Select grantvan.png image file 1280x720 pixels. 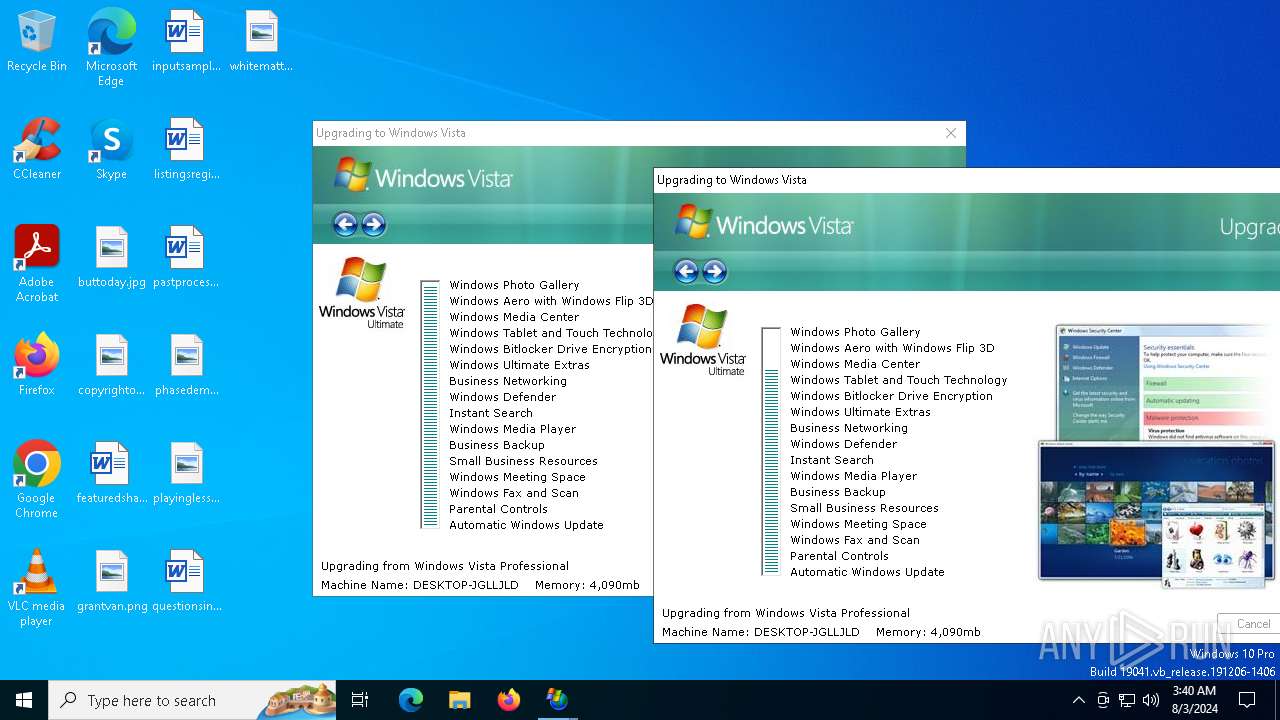pyautogui.click(x=112, y=582)
